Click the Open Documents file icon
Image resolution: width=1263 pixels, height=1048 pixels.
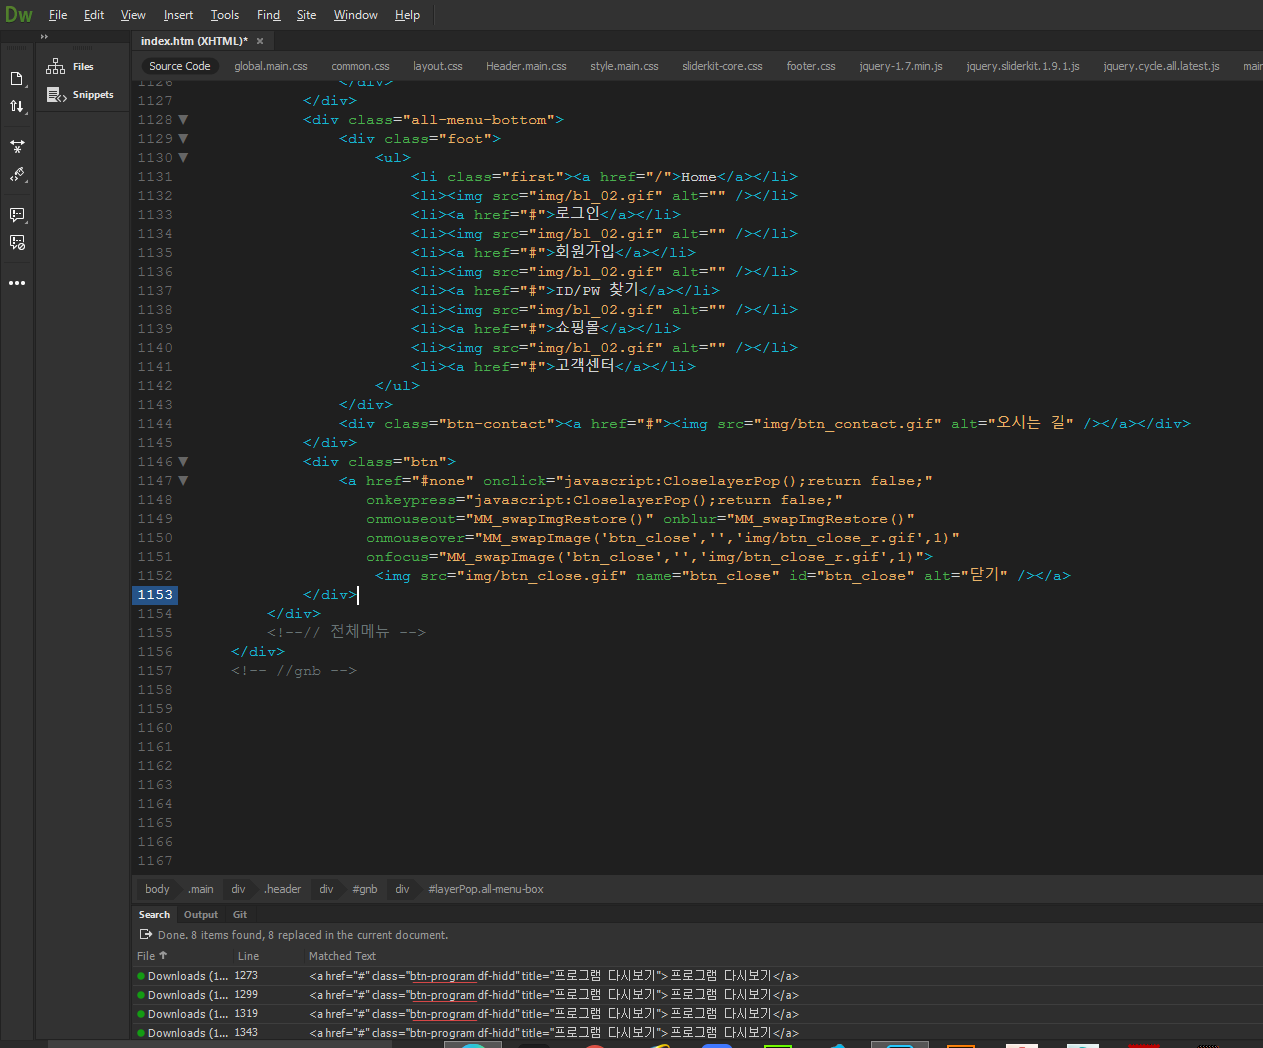pyautogui.click(x=17, y=79)
